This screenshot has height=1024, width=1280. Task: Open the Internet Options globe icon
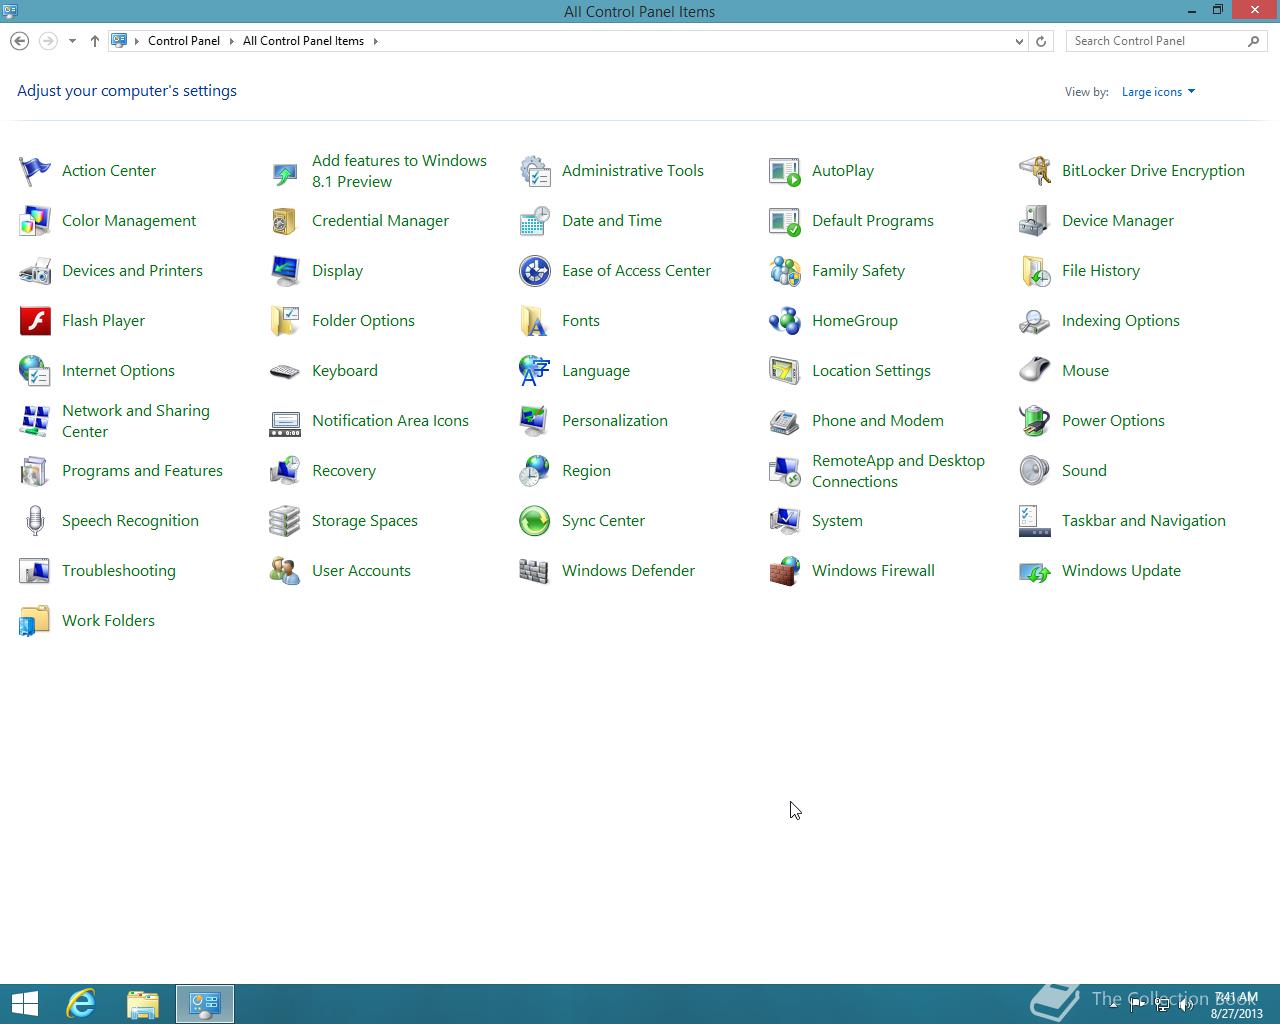point(35,371)
